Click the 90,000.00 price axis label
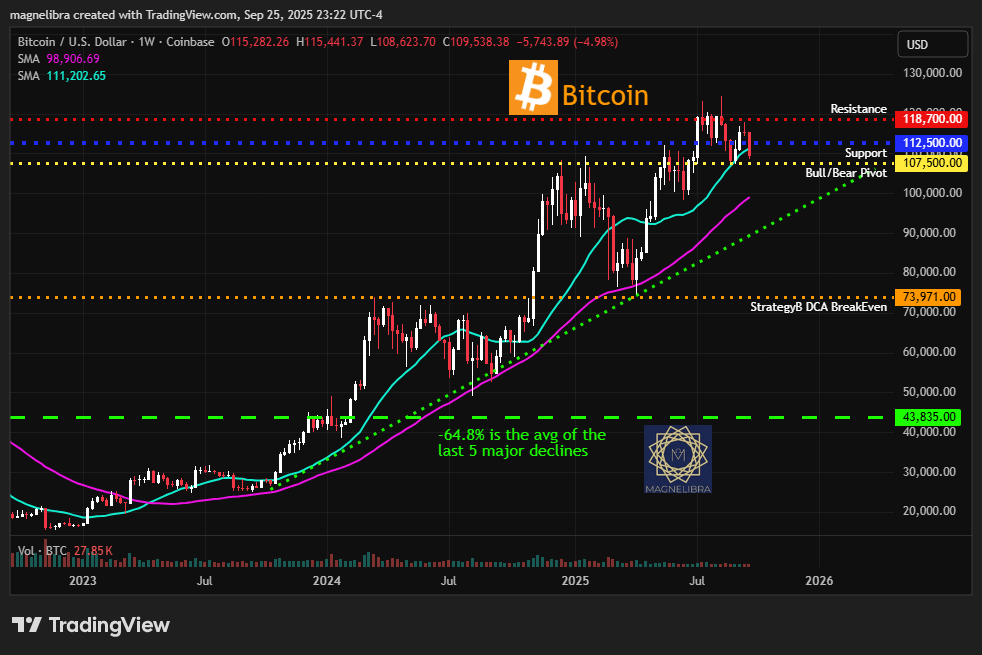 929,233
